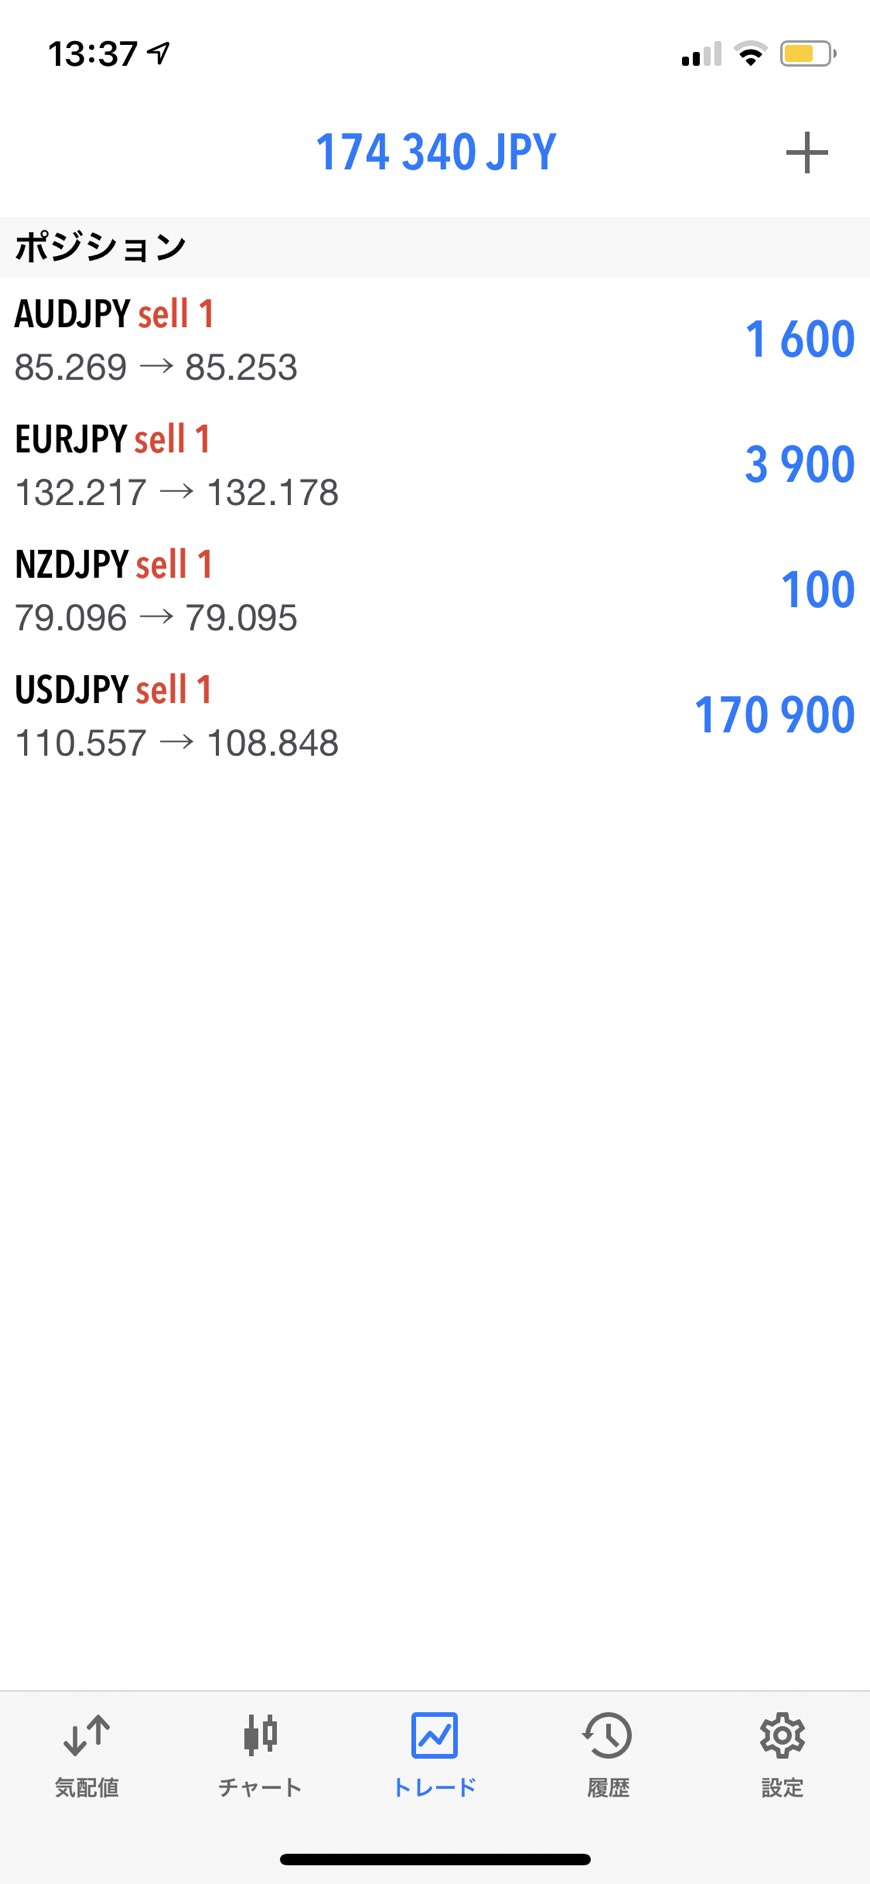The image size is (870, 1884).
Task: Tap the Wi-Fi status icon
Action: (x=750, y=54)
